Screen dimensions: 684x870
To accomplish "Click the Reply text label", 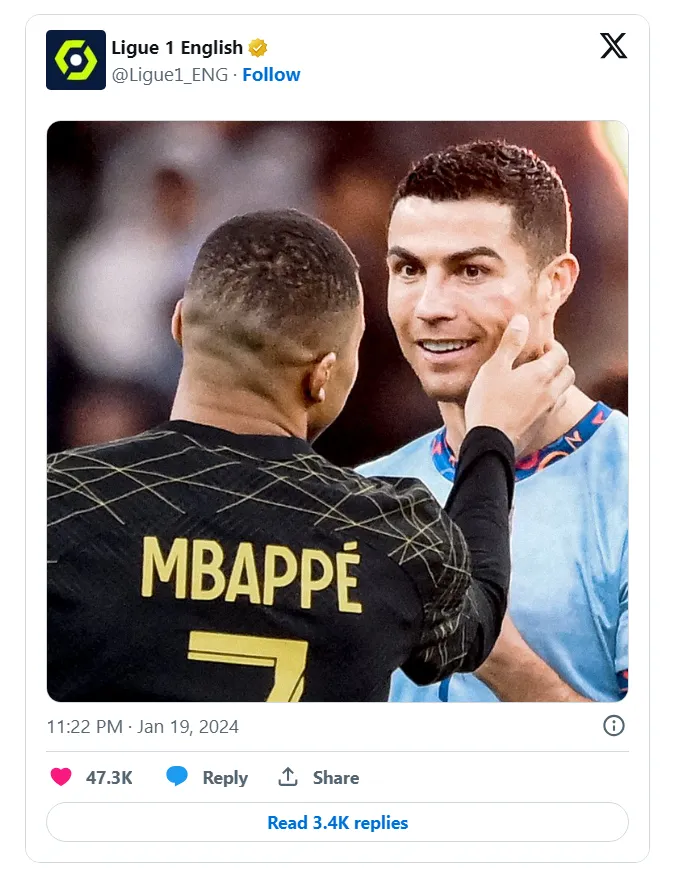I will click(x=225, y=778).
